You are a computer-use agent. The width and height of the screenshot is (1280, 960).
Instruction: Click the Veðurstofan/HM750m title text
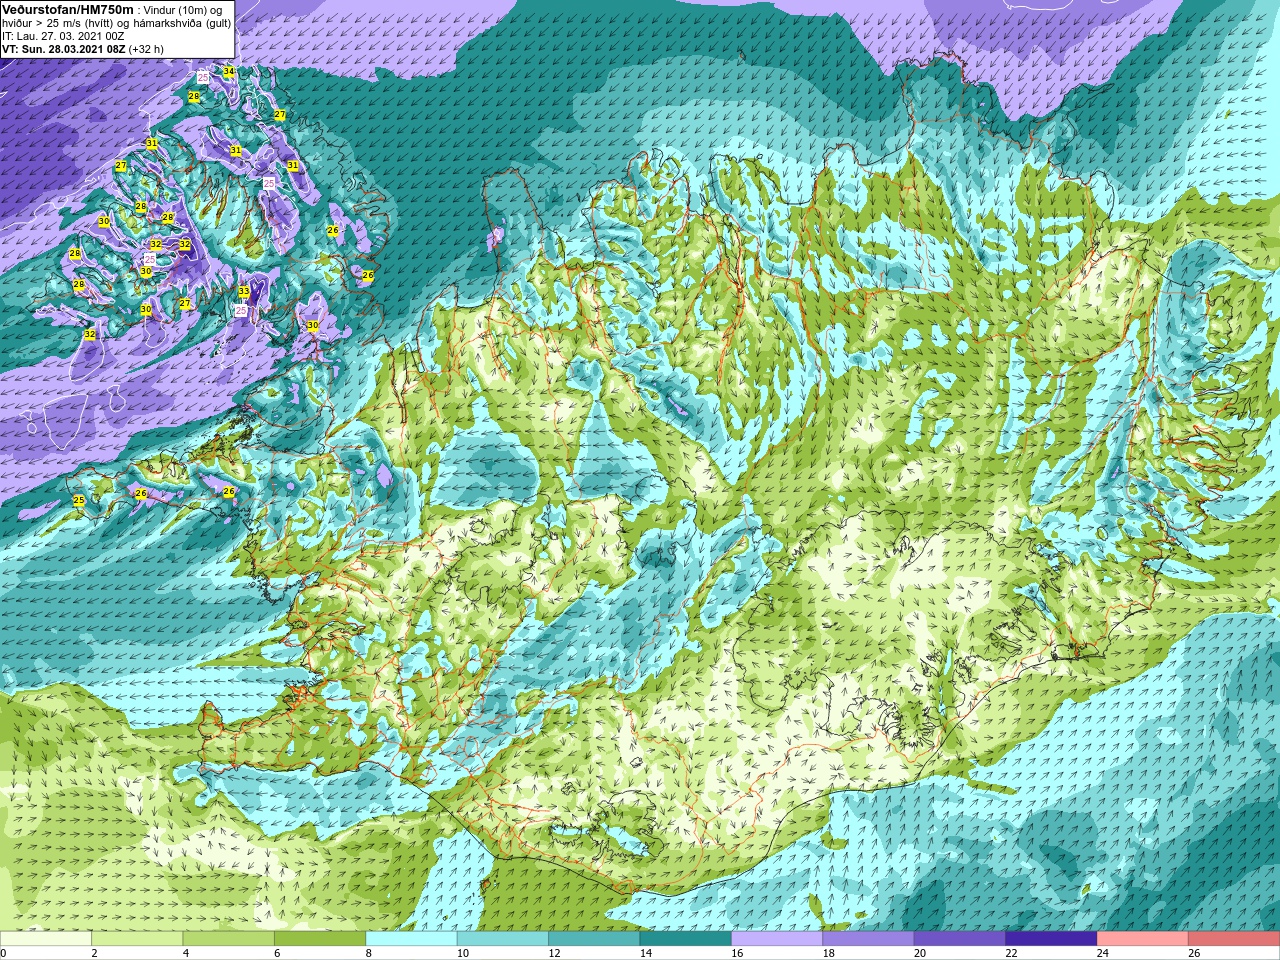(x=67, y=9)
